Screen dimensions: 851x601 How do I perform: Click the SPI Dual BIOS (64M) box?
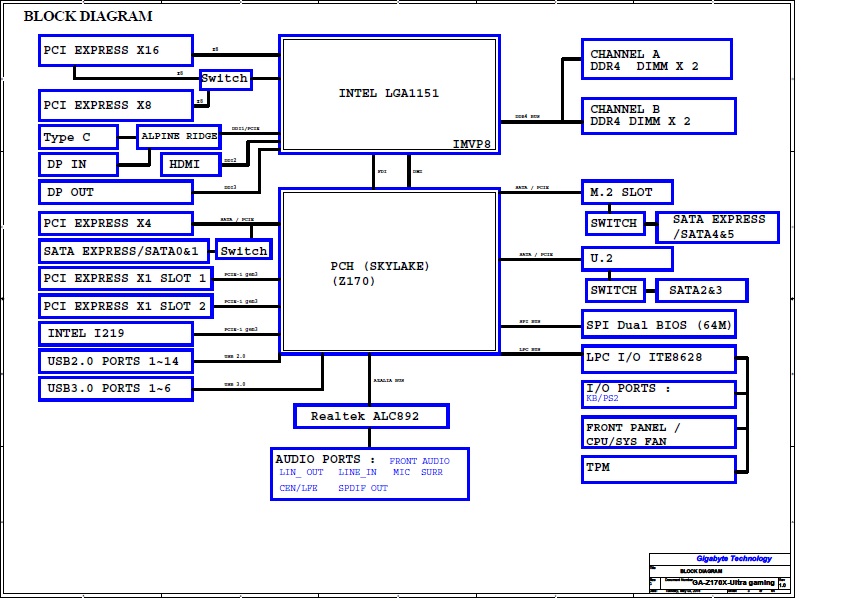point(658,325)
